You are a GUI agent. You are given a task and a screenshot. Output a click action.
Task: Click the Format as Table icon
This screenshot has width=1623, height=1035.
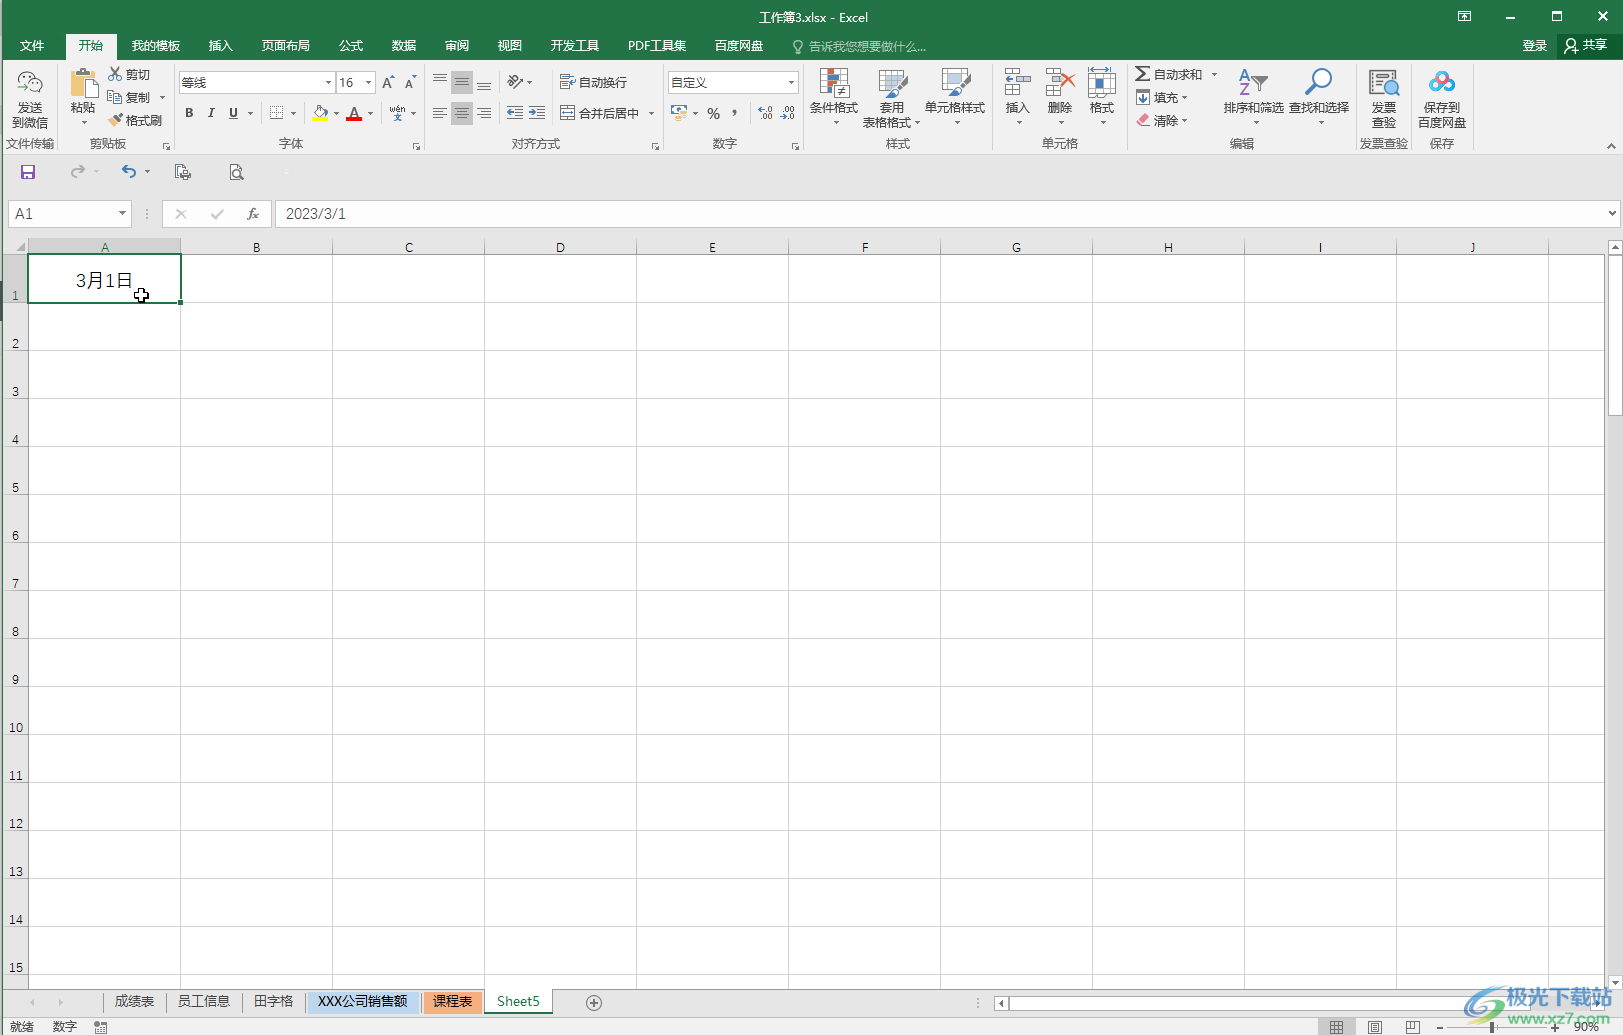892,83
